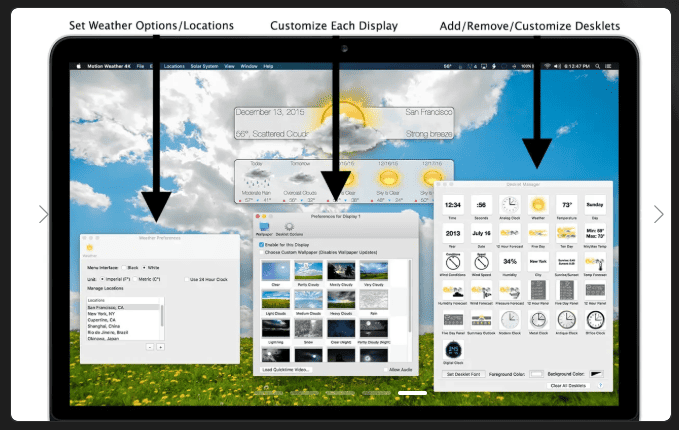Image resolution: width=679 pixels, height=430 pixels.
Task: Open the File menu
Action: coord(140,66)
